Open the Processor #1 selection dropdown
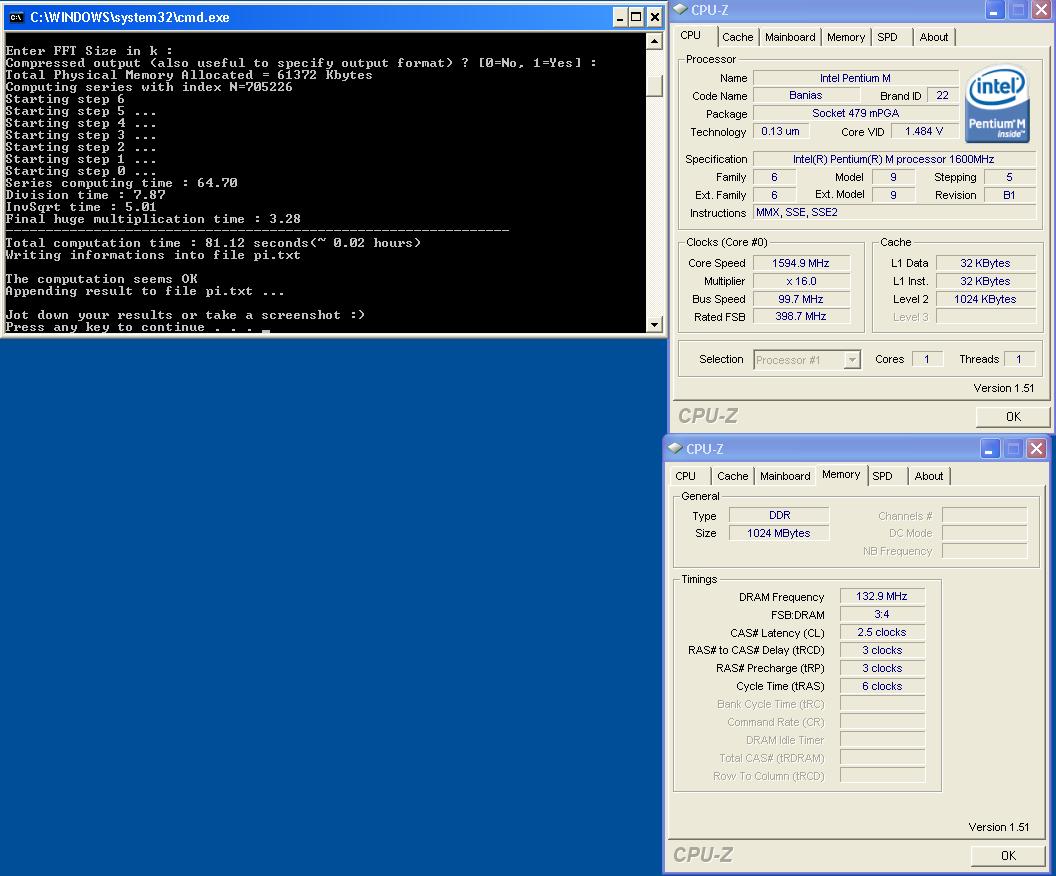Screen dimensions: 1056x876 853,360
